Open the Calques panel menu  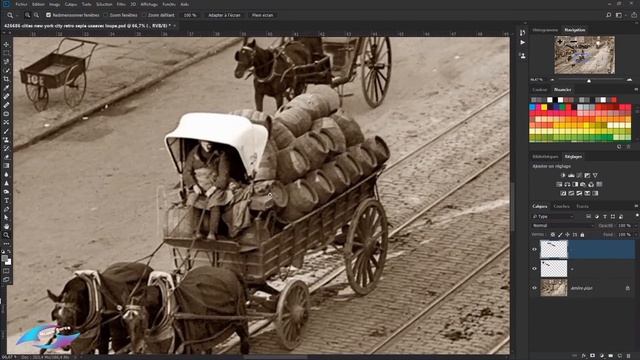click(x=636, y=206)
